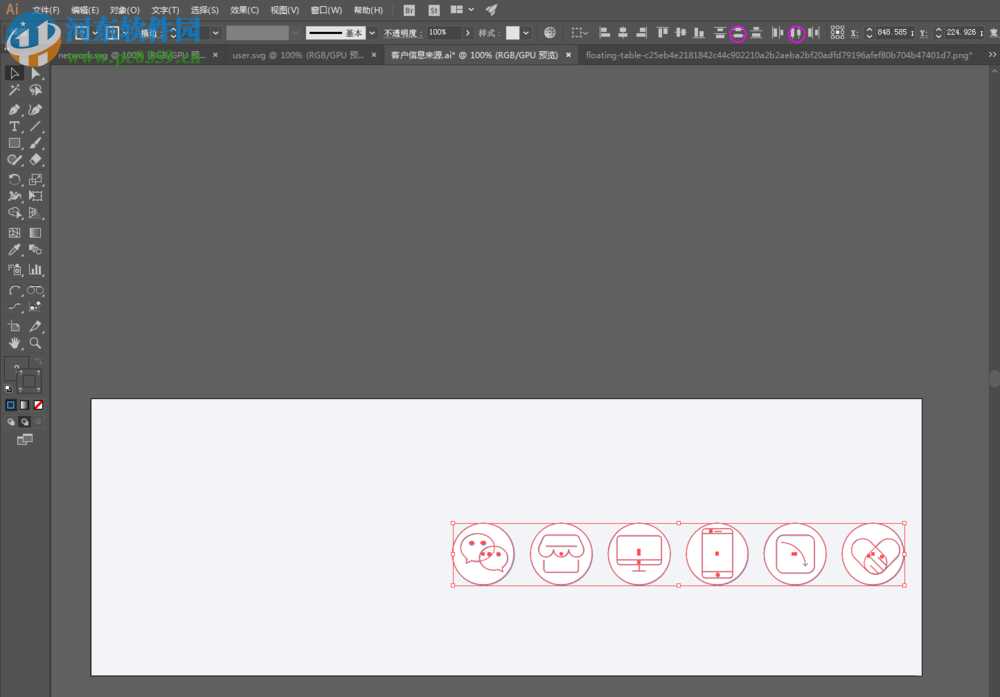
Task: Open the 效果(C) menu
Action: click(244, 10)
